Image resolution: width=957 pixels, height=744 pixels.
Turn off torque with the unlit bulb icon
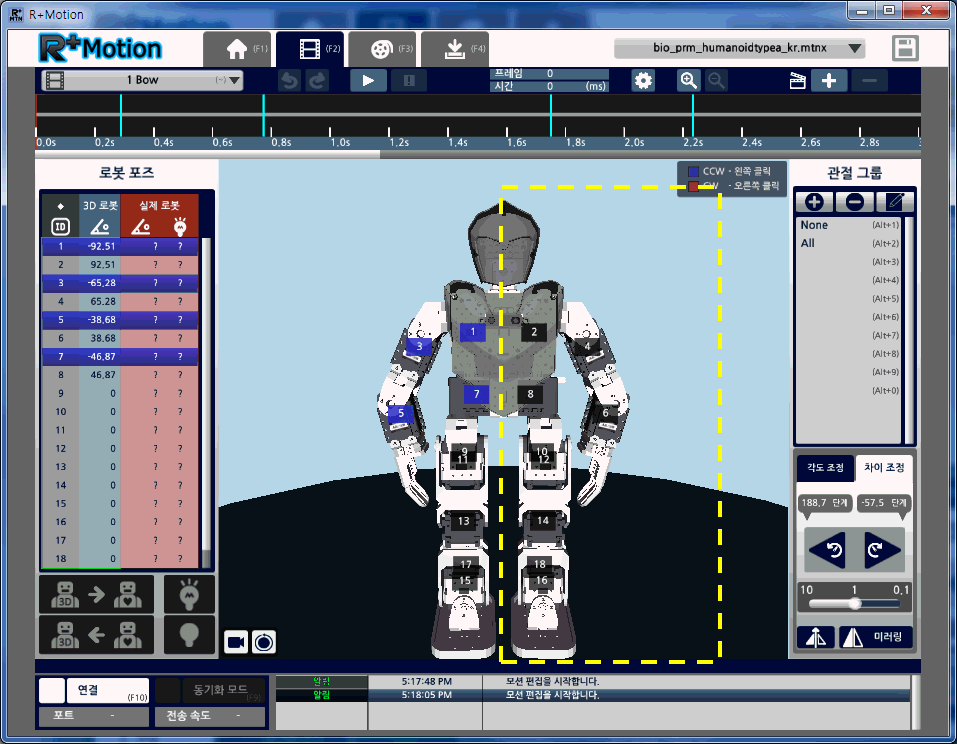189,635
